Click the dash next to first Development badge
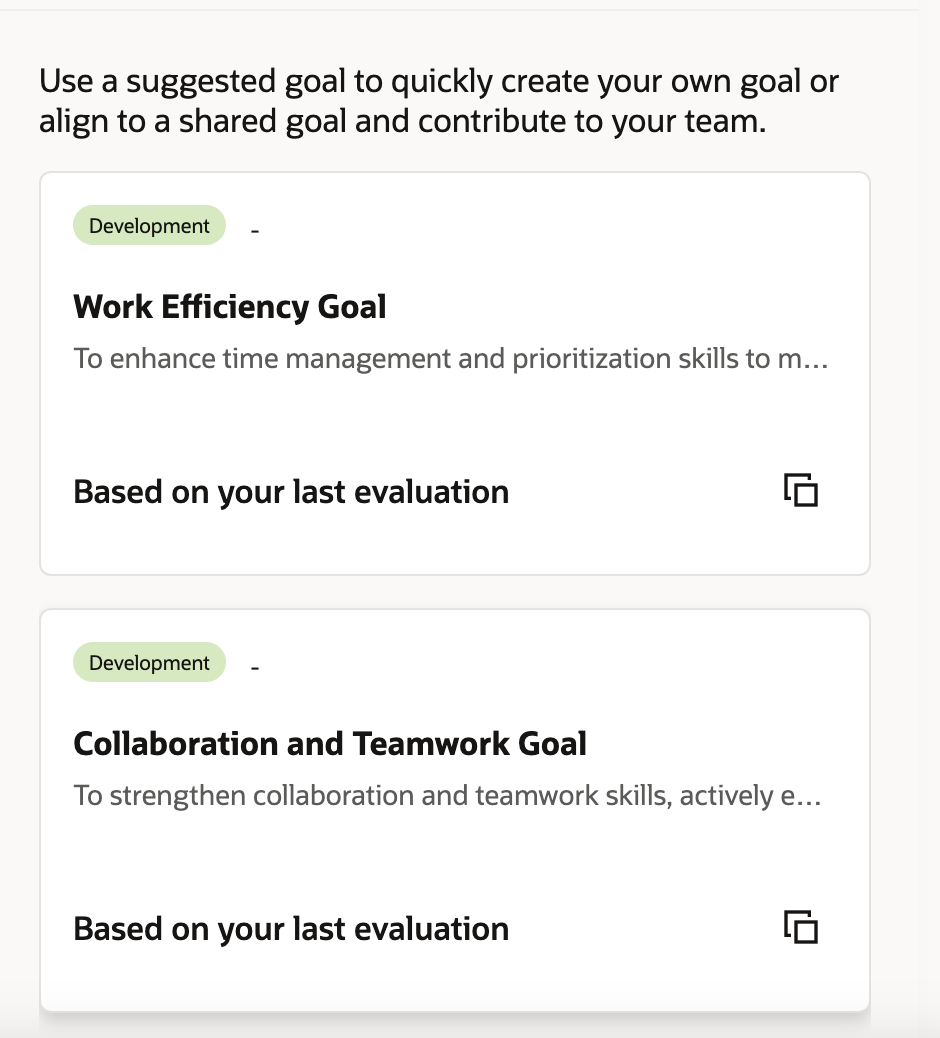940x1038 pixels. point(255,230)
